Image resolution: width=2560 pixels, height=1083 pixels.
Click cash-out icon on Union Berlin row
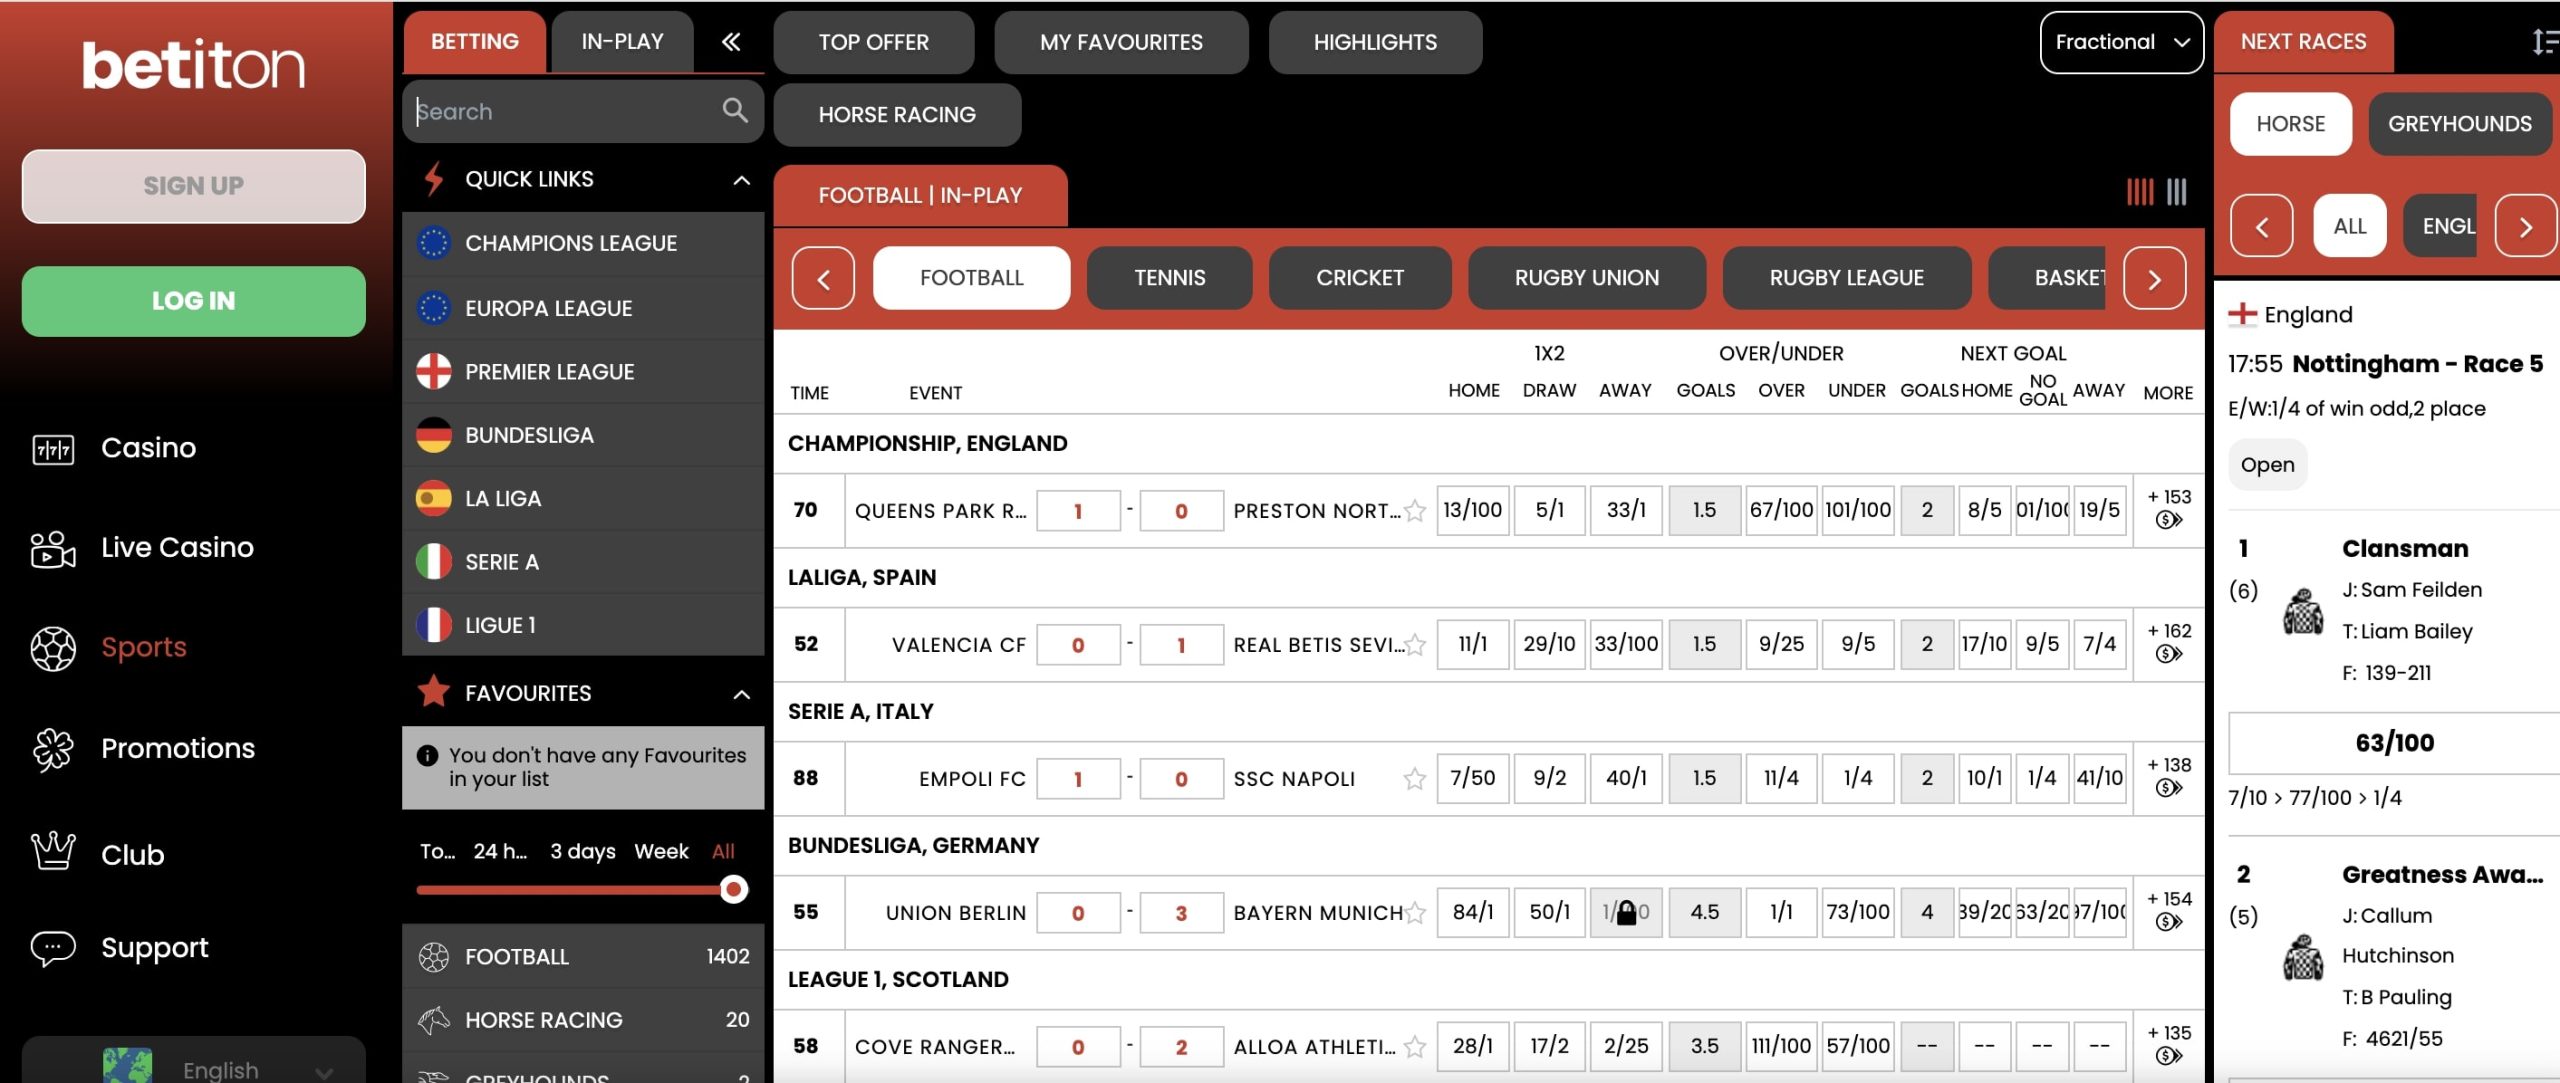coord(2168,922)
